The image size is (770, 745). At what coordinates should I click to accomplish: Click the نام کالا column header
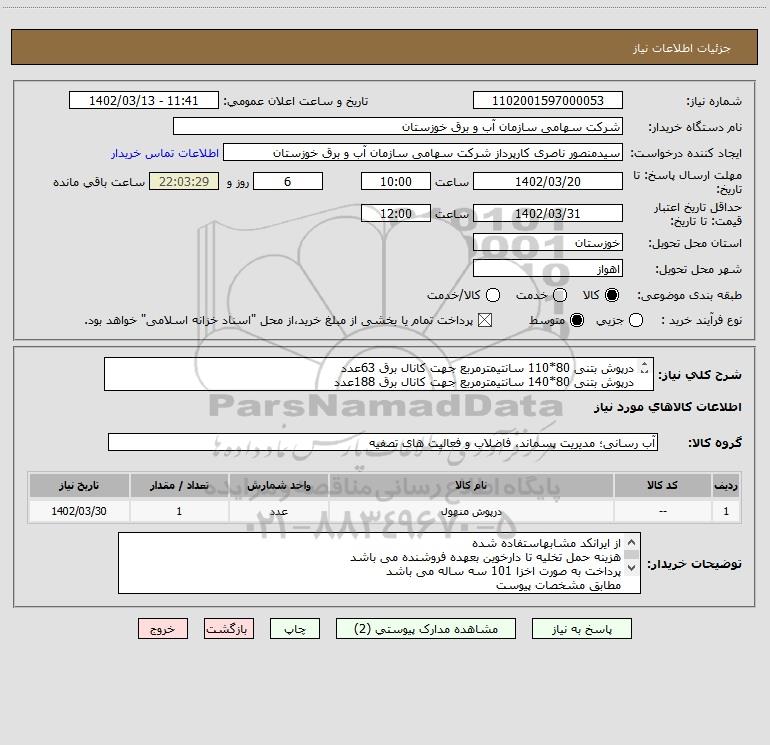pyautogui.click(x=470, y=485)
